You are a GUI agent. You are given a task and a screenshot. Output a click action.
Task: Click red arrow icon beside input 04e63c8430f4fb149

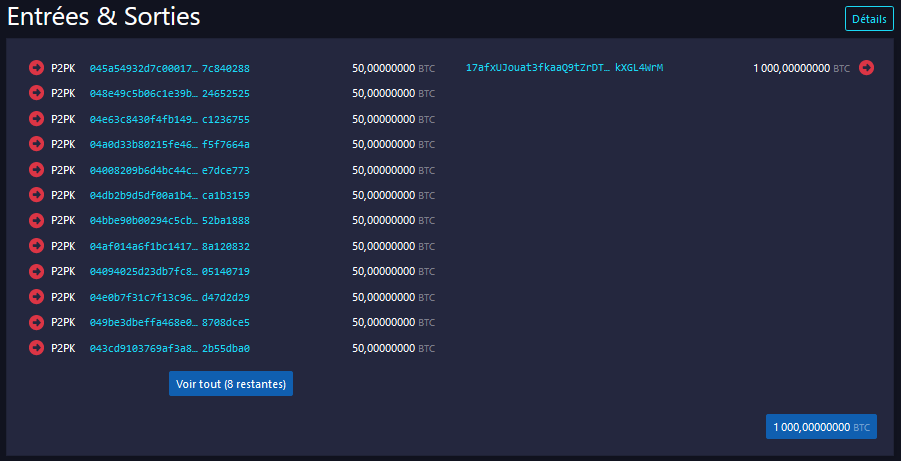click(x=36, y=118)
